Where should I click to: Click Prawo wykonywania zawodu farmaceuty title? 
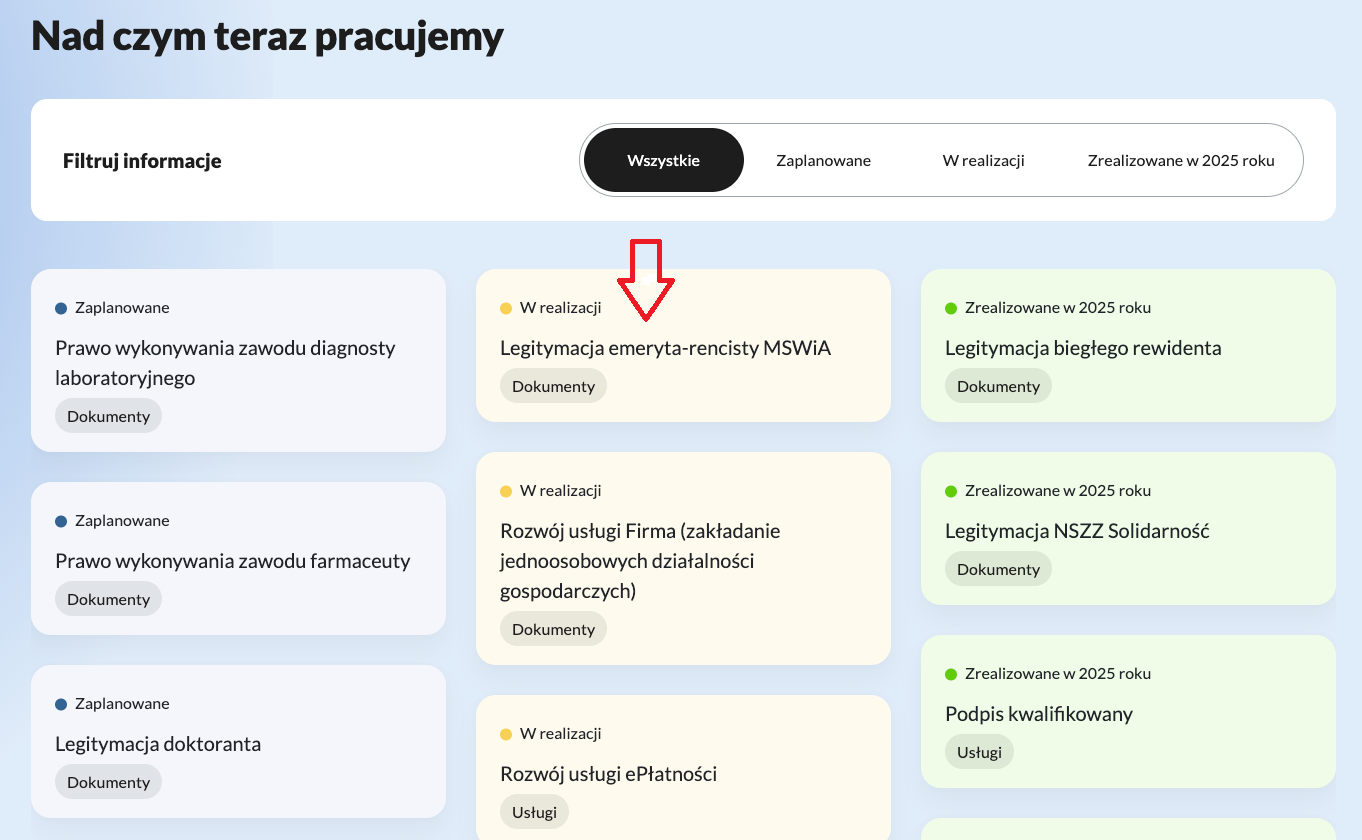coord(233,561)
